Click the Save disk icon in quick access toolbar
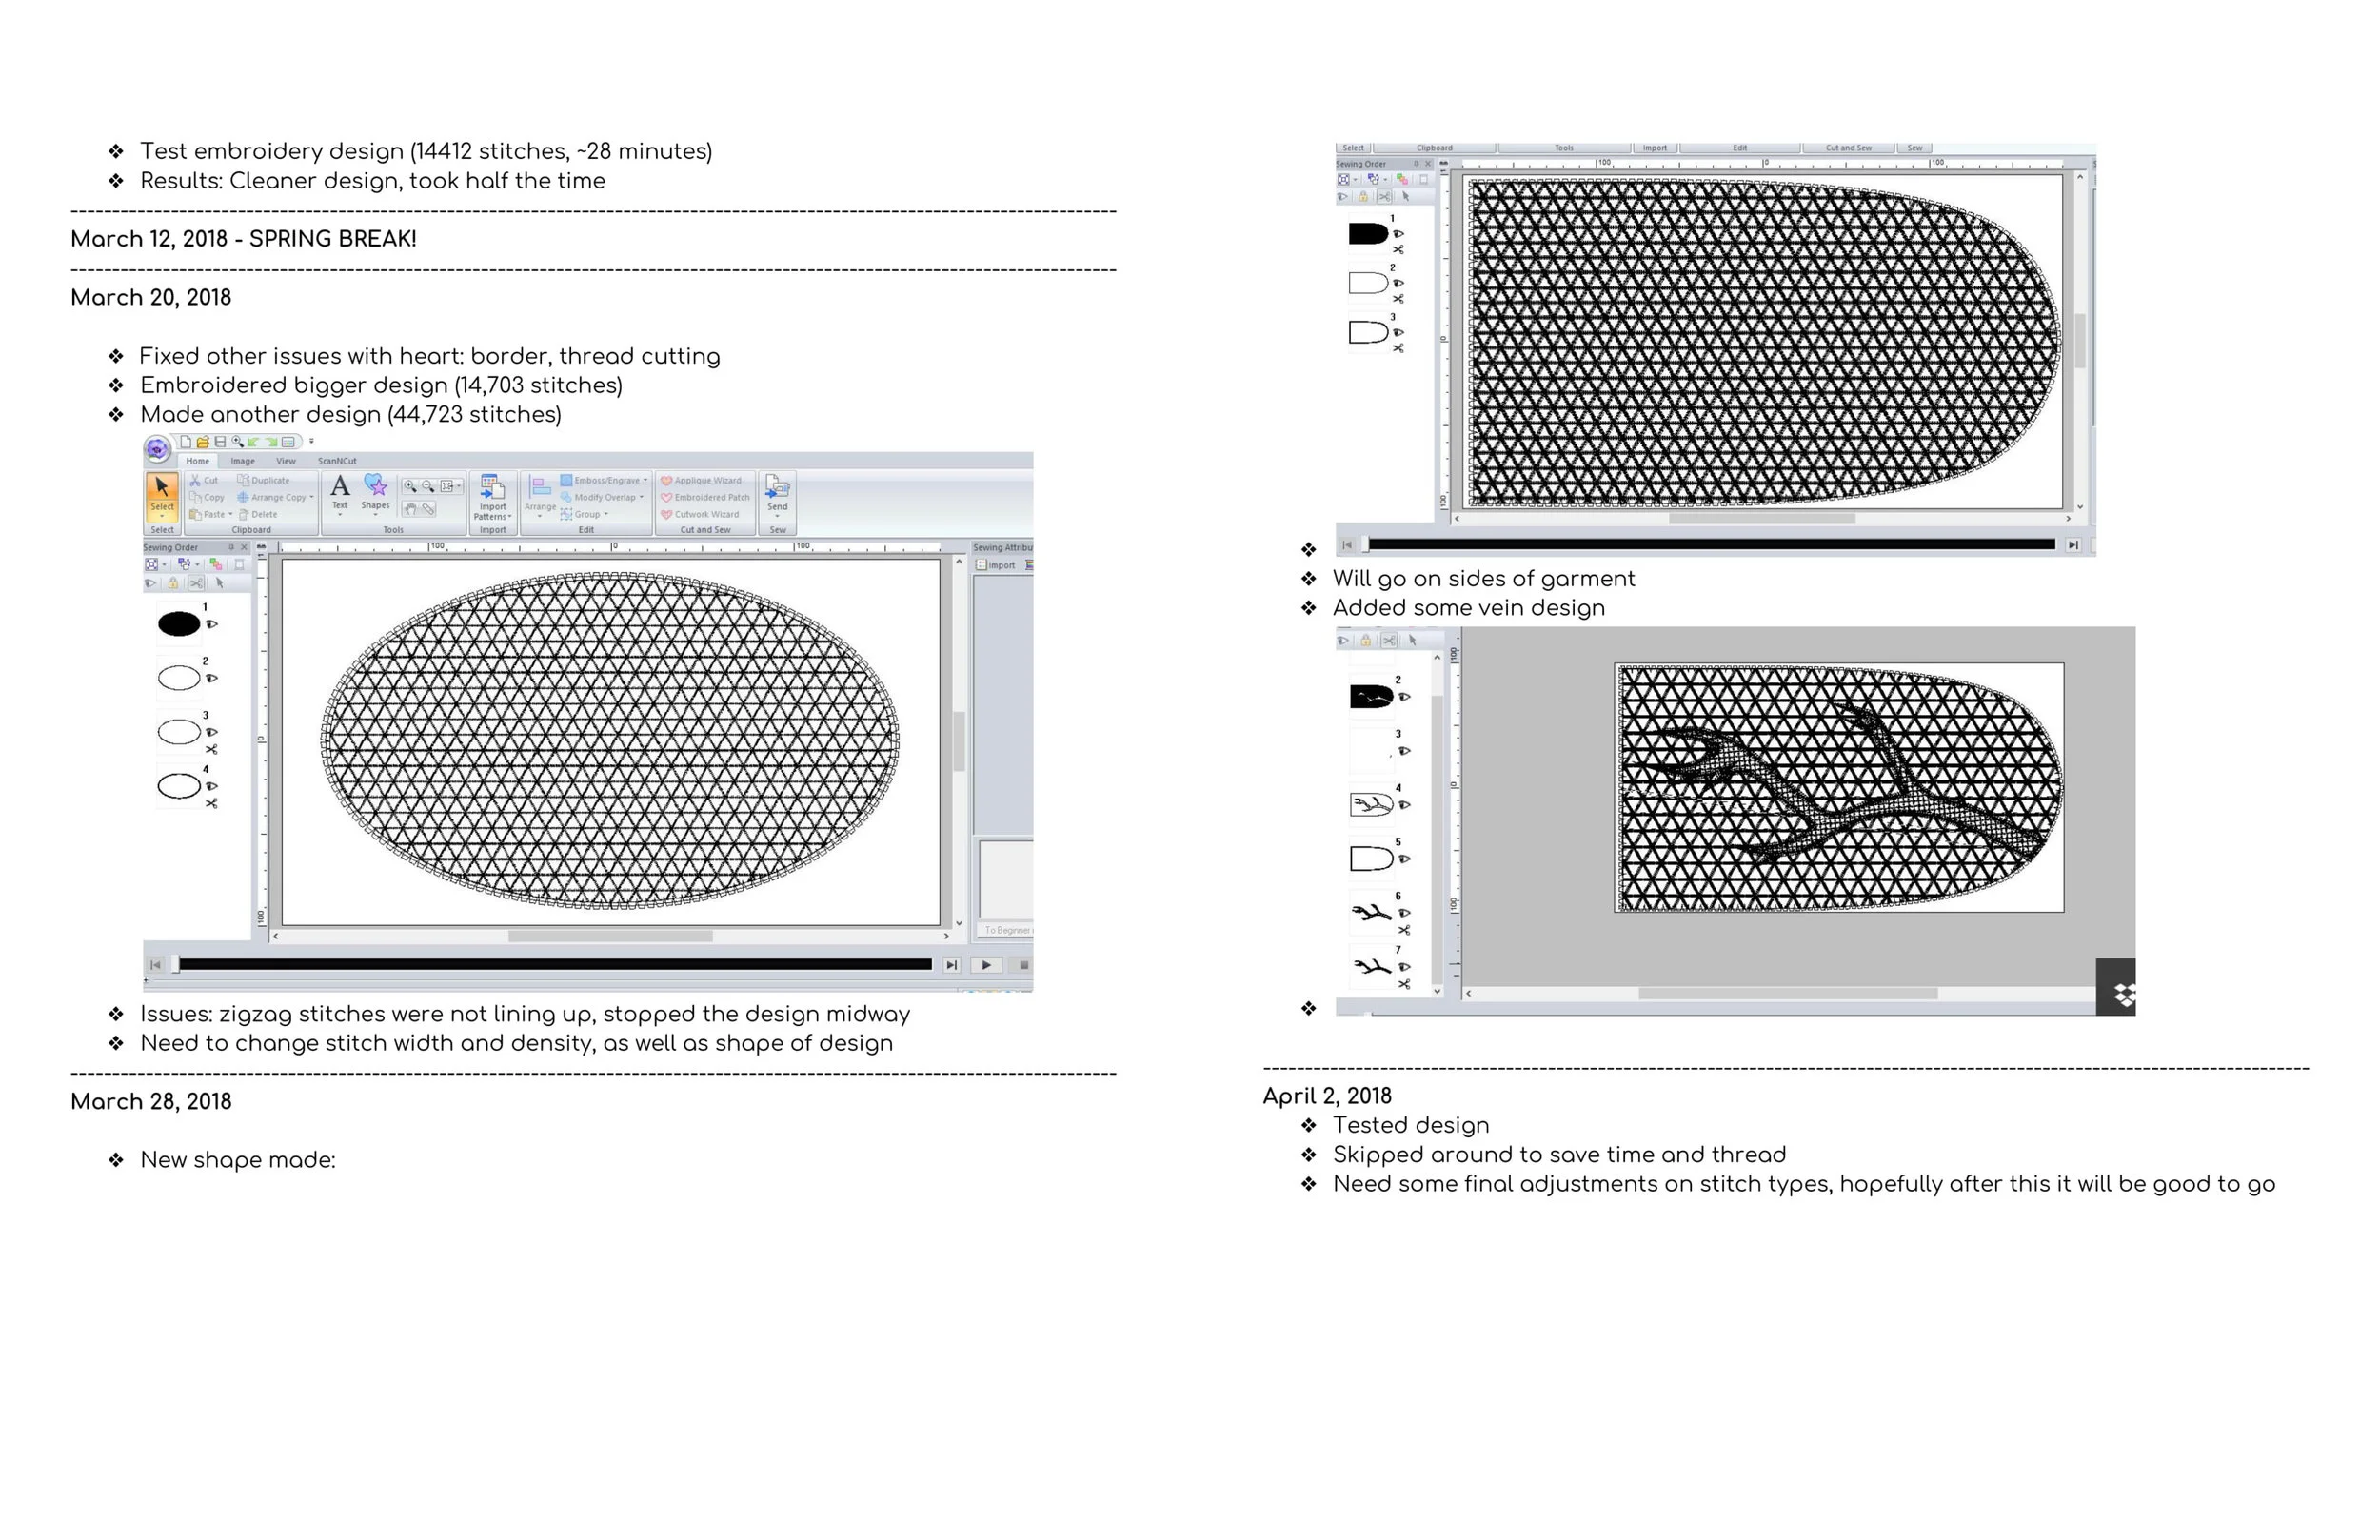The image size is (2380, 1540). pyautogui.click(x=220, y=441)
